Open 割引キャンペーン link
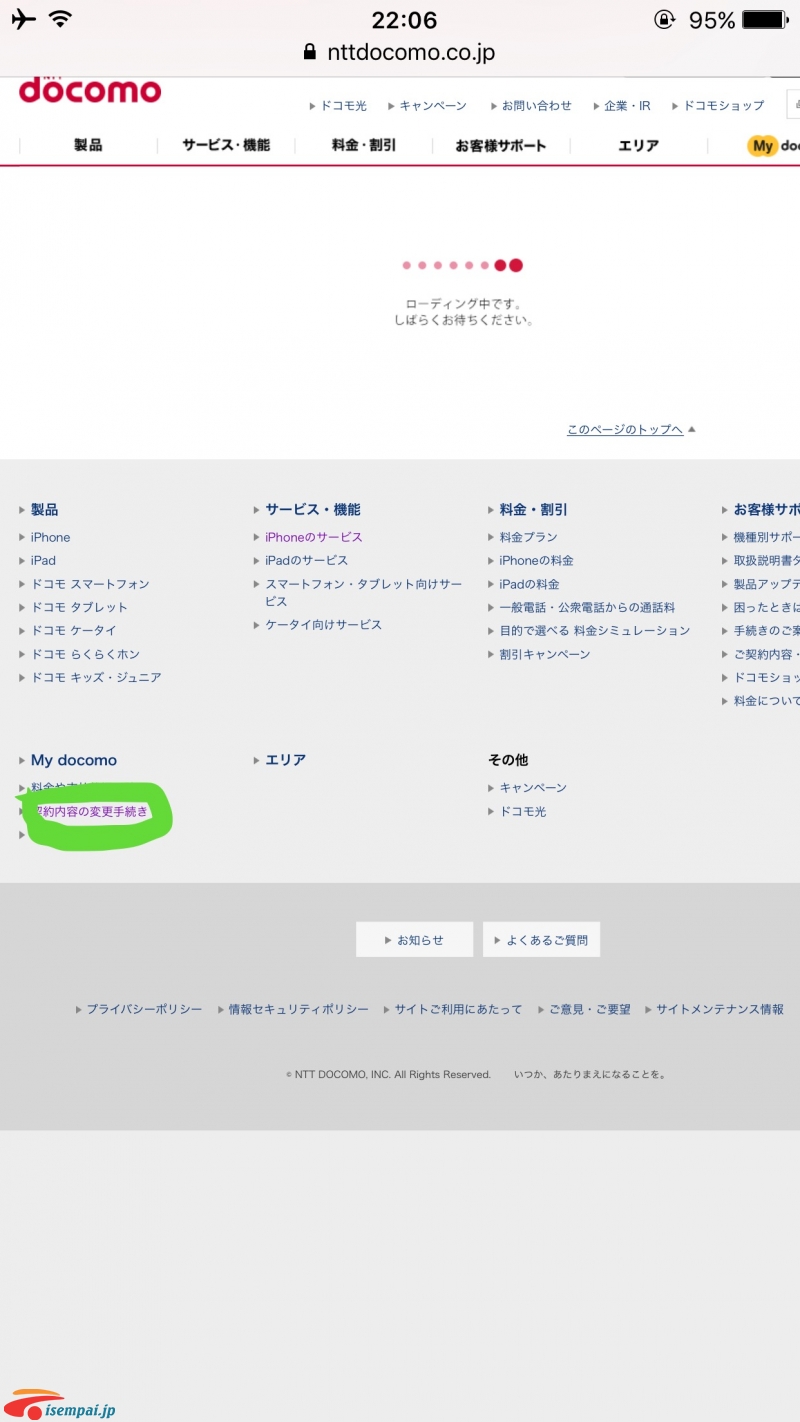Viewport: 800px width, 1422px height. point(545,654)
